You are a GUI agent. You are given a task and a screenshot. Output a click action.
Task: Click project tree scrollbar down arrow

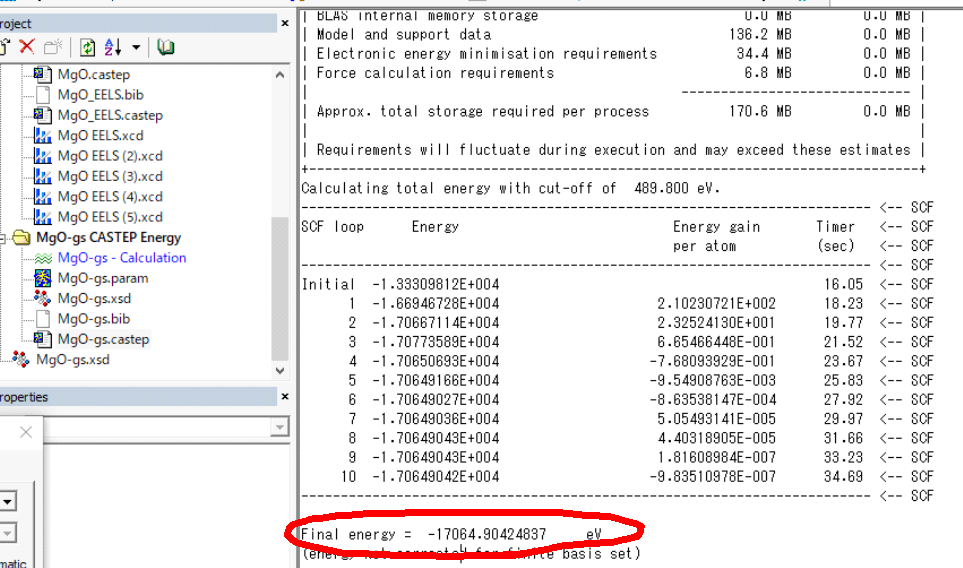[280, 370]
